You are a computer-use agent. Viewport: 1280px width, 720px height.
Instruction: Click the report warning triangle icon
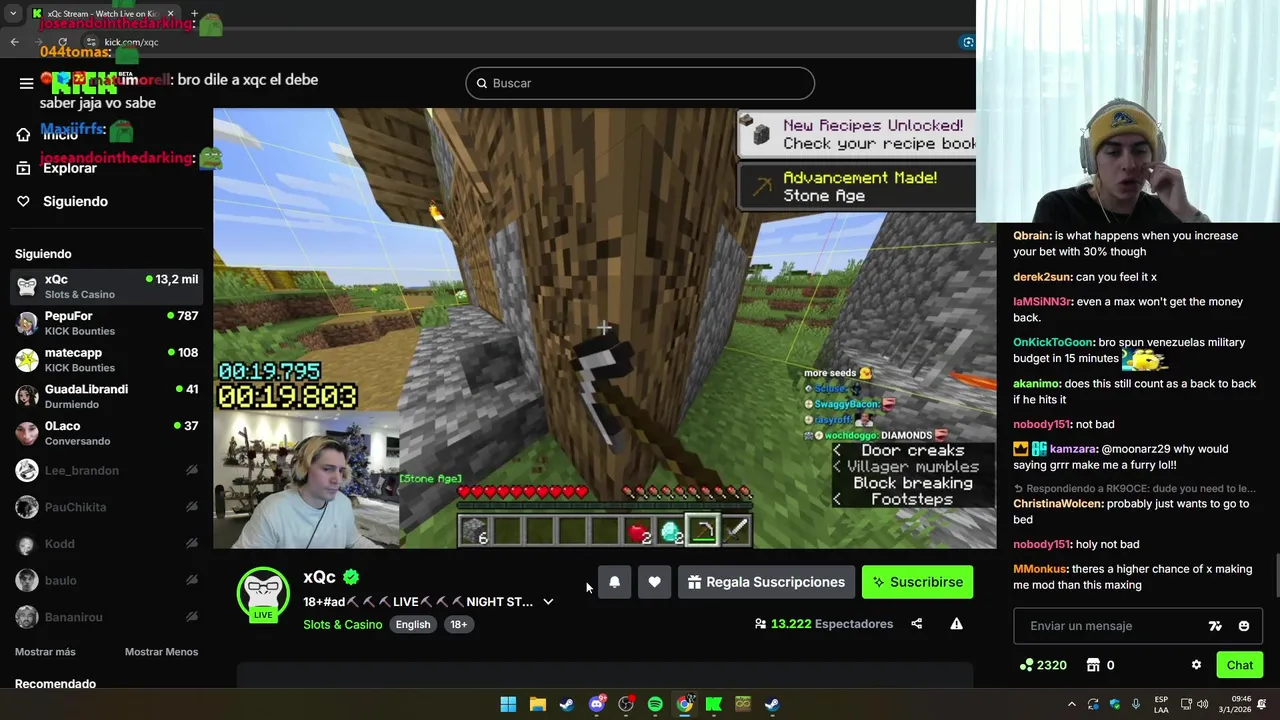pos(956,624)
